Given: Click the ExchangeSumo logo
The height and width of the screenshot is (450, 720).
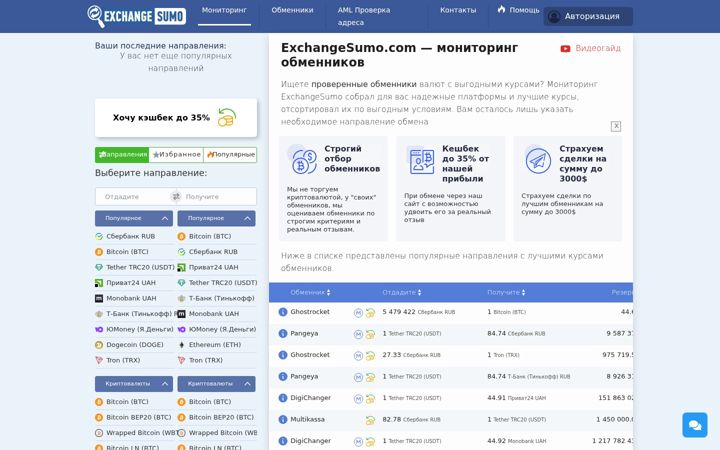Looking at the screenshot, I should pyautogui.click(x=136, y=16).
